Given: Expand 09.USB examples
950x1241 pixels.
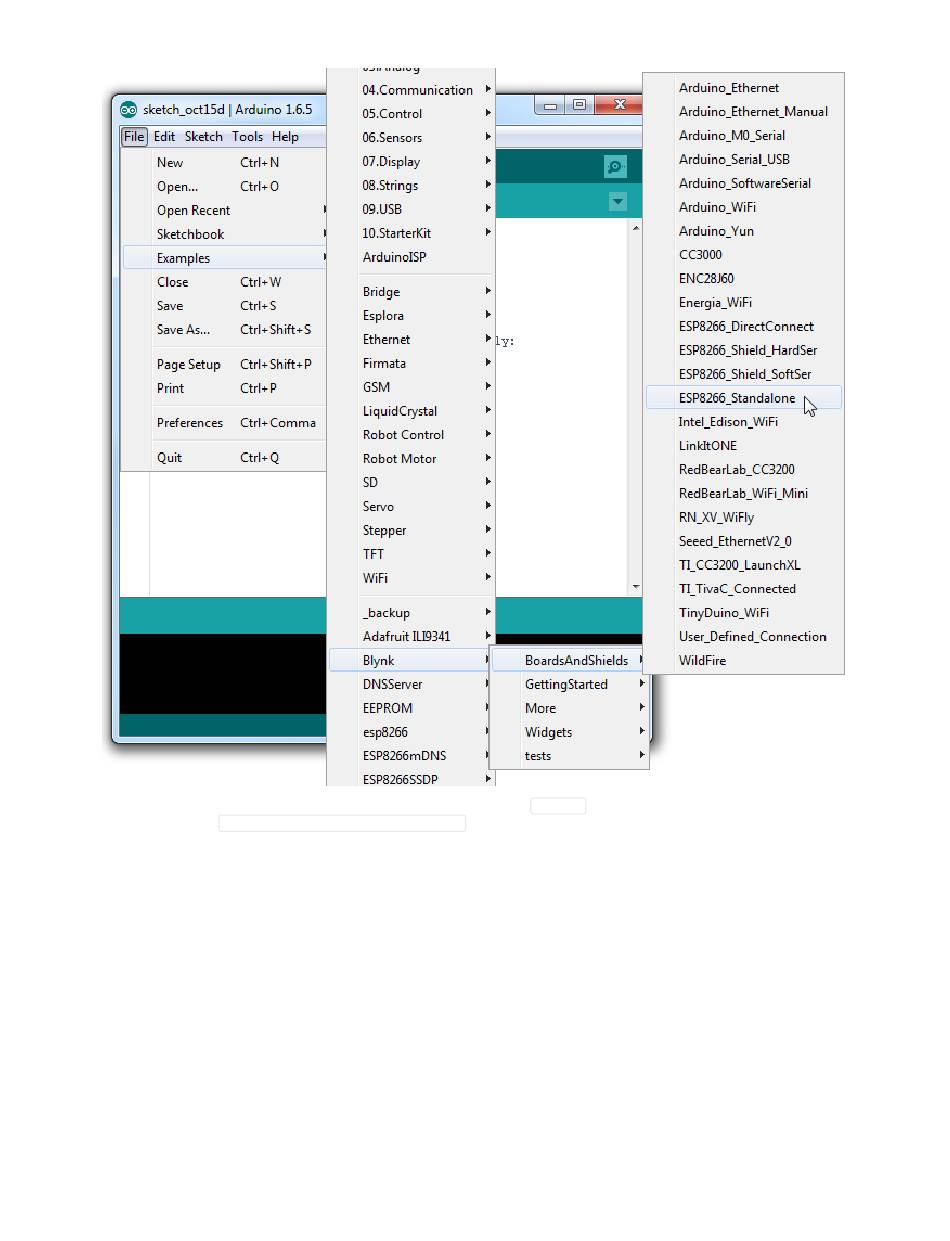Looking at the screenshot, I should pos(412,210).
